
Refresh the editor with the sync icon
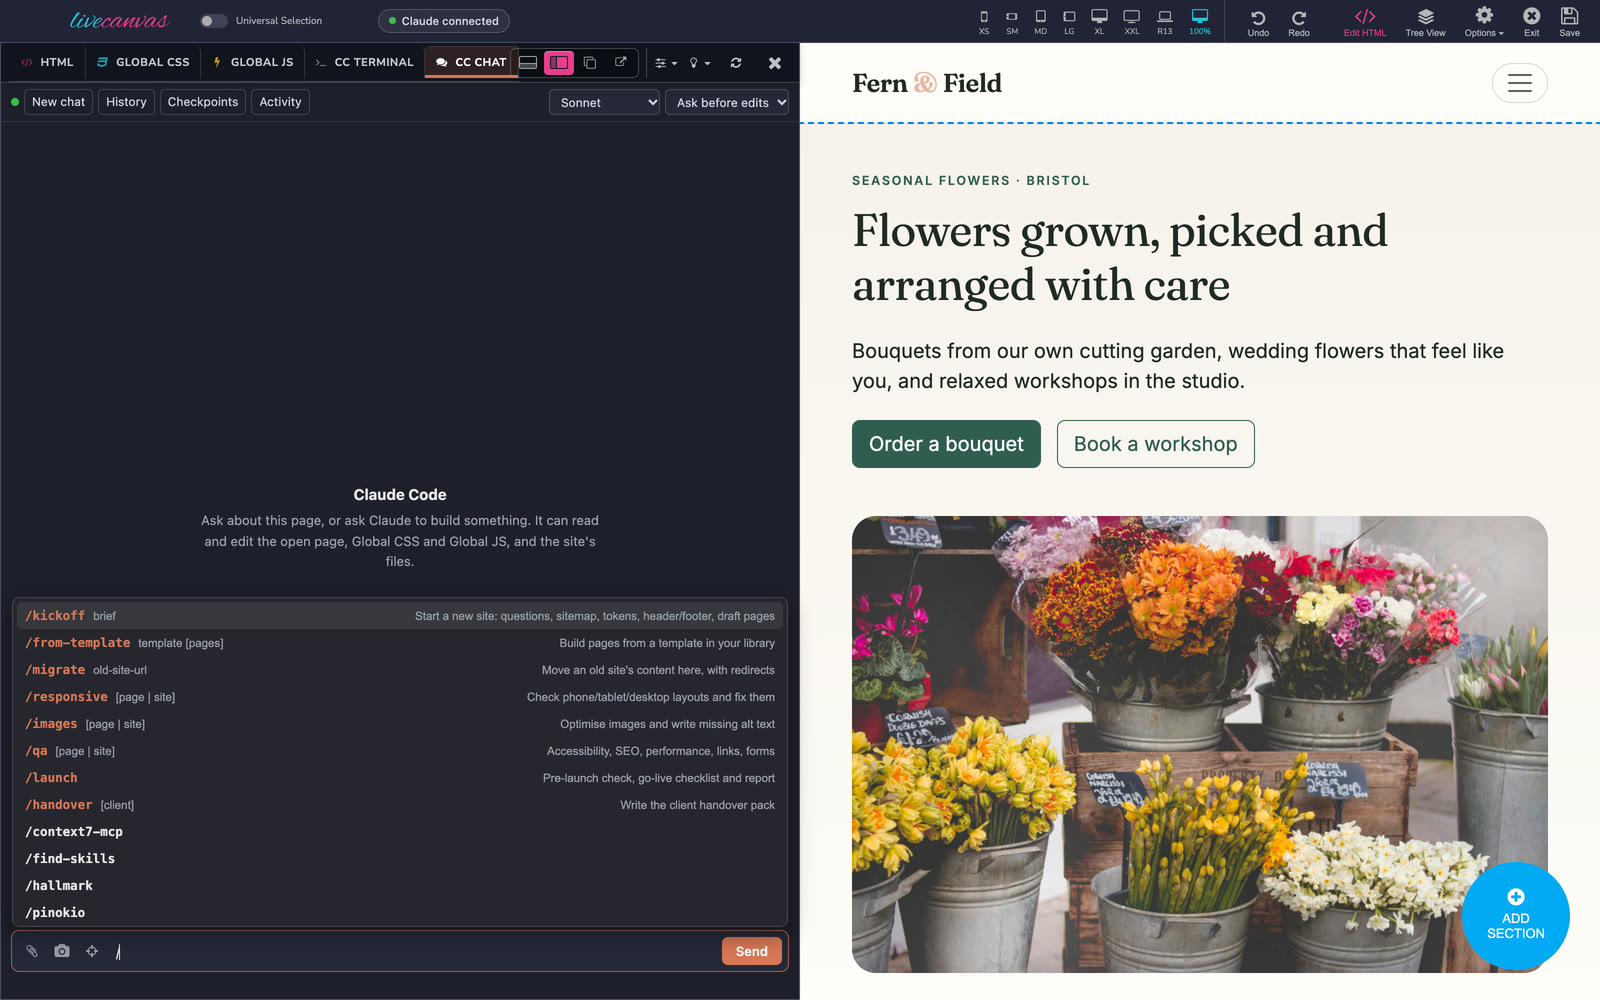[x=736, y=62]
